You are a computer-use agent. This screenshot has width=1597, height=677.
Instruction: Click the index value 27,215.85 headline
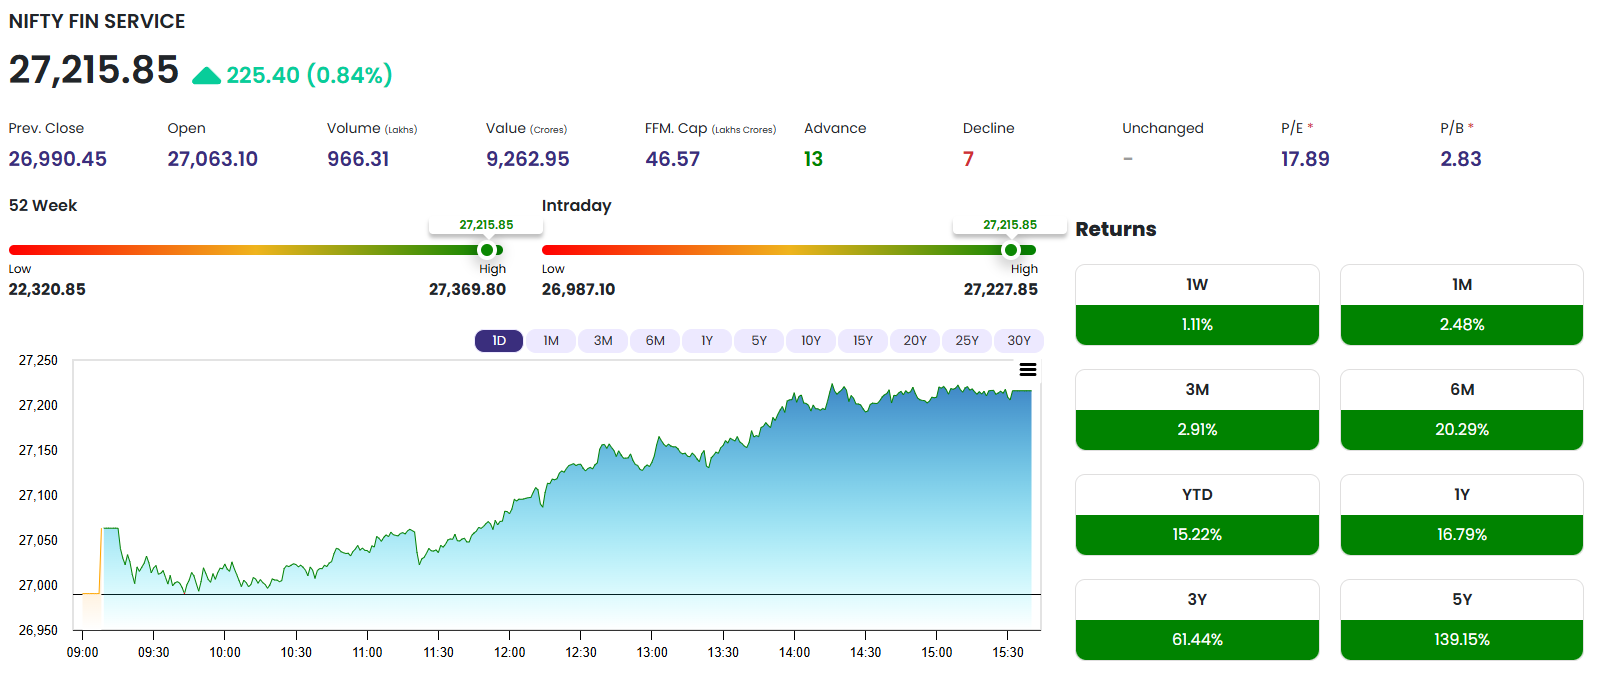click(94, 70)
